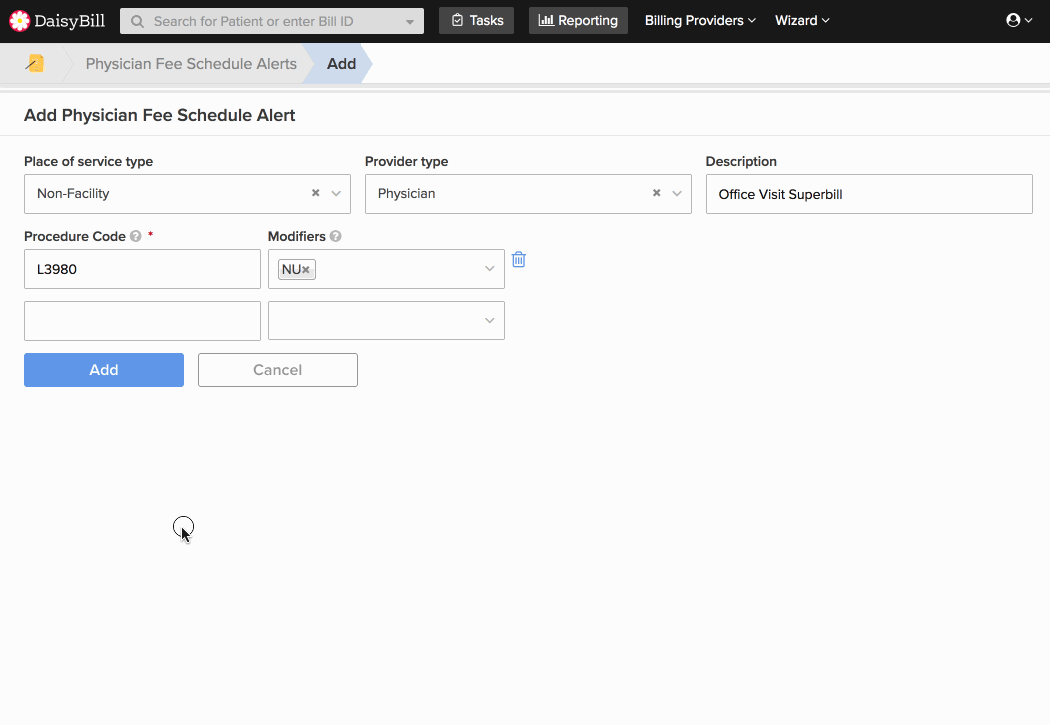Expand the Place of service type dropdown
The image size is (1050, 725).
click(336, 193)
